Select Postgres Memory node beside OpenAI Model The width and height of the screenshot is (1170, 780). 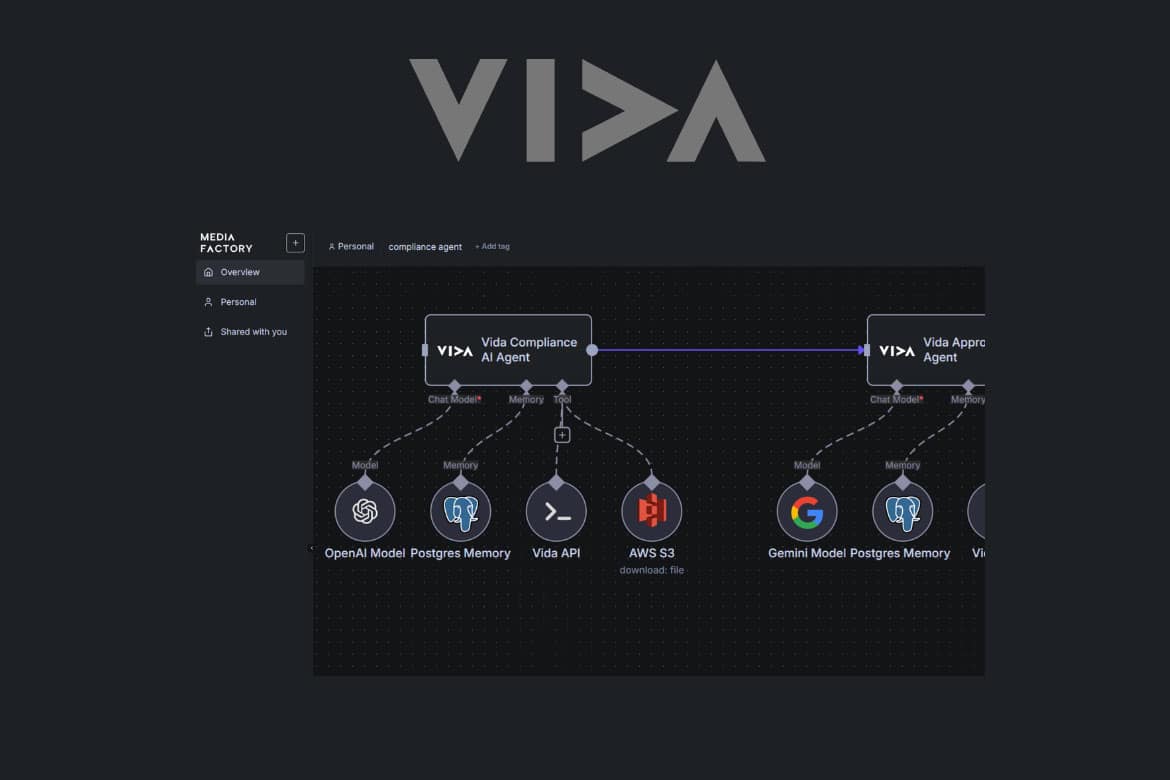coord(460,511)
